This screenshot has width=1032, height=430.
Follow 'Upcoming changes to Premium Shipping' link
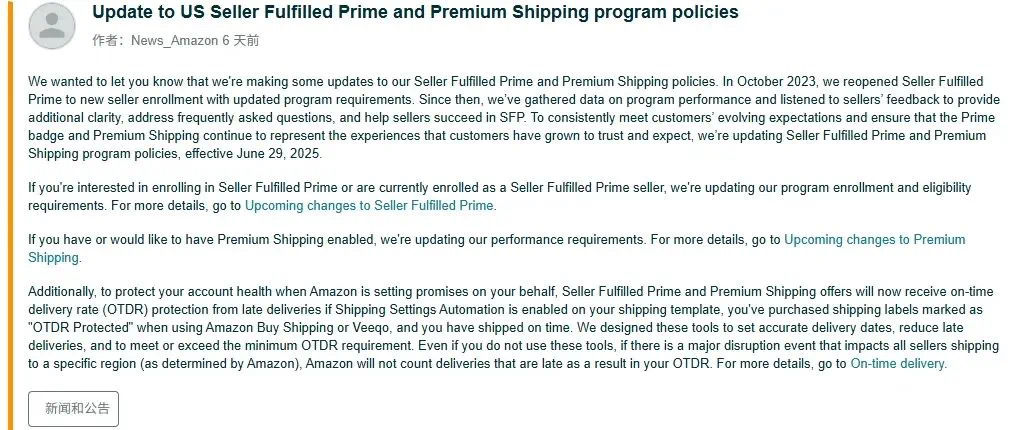497,248
